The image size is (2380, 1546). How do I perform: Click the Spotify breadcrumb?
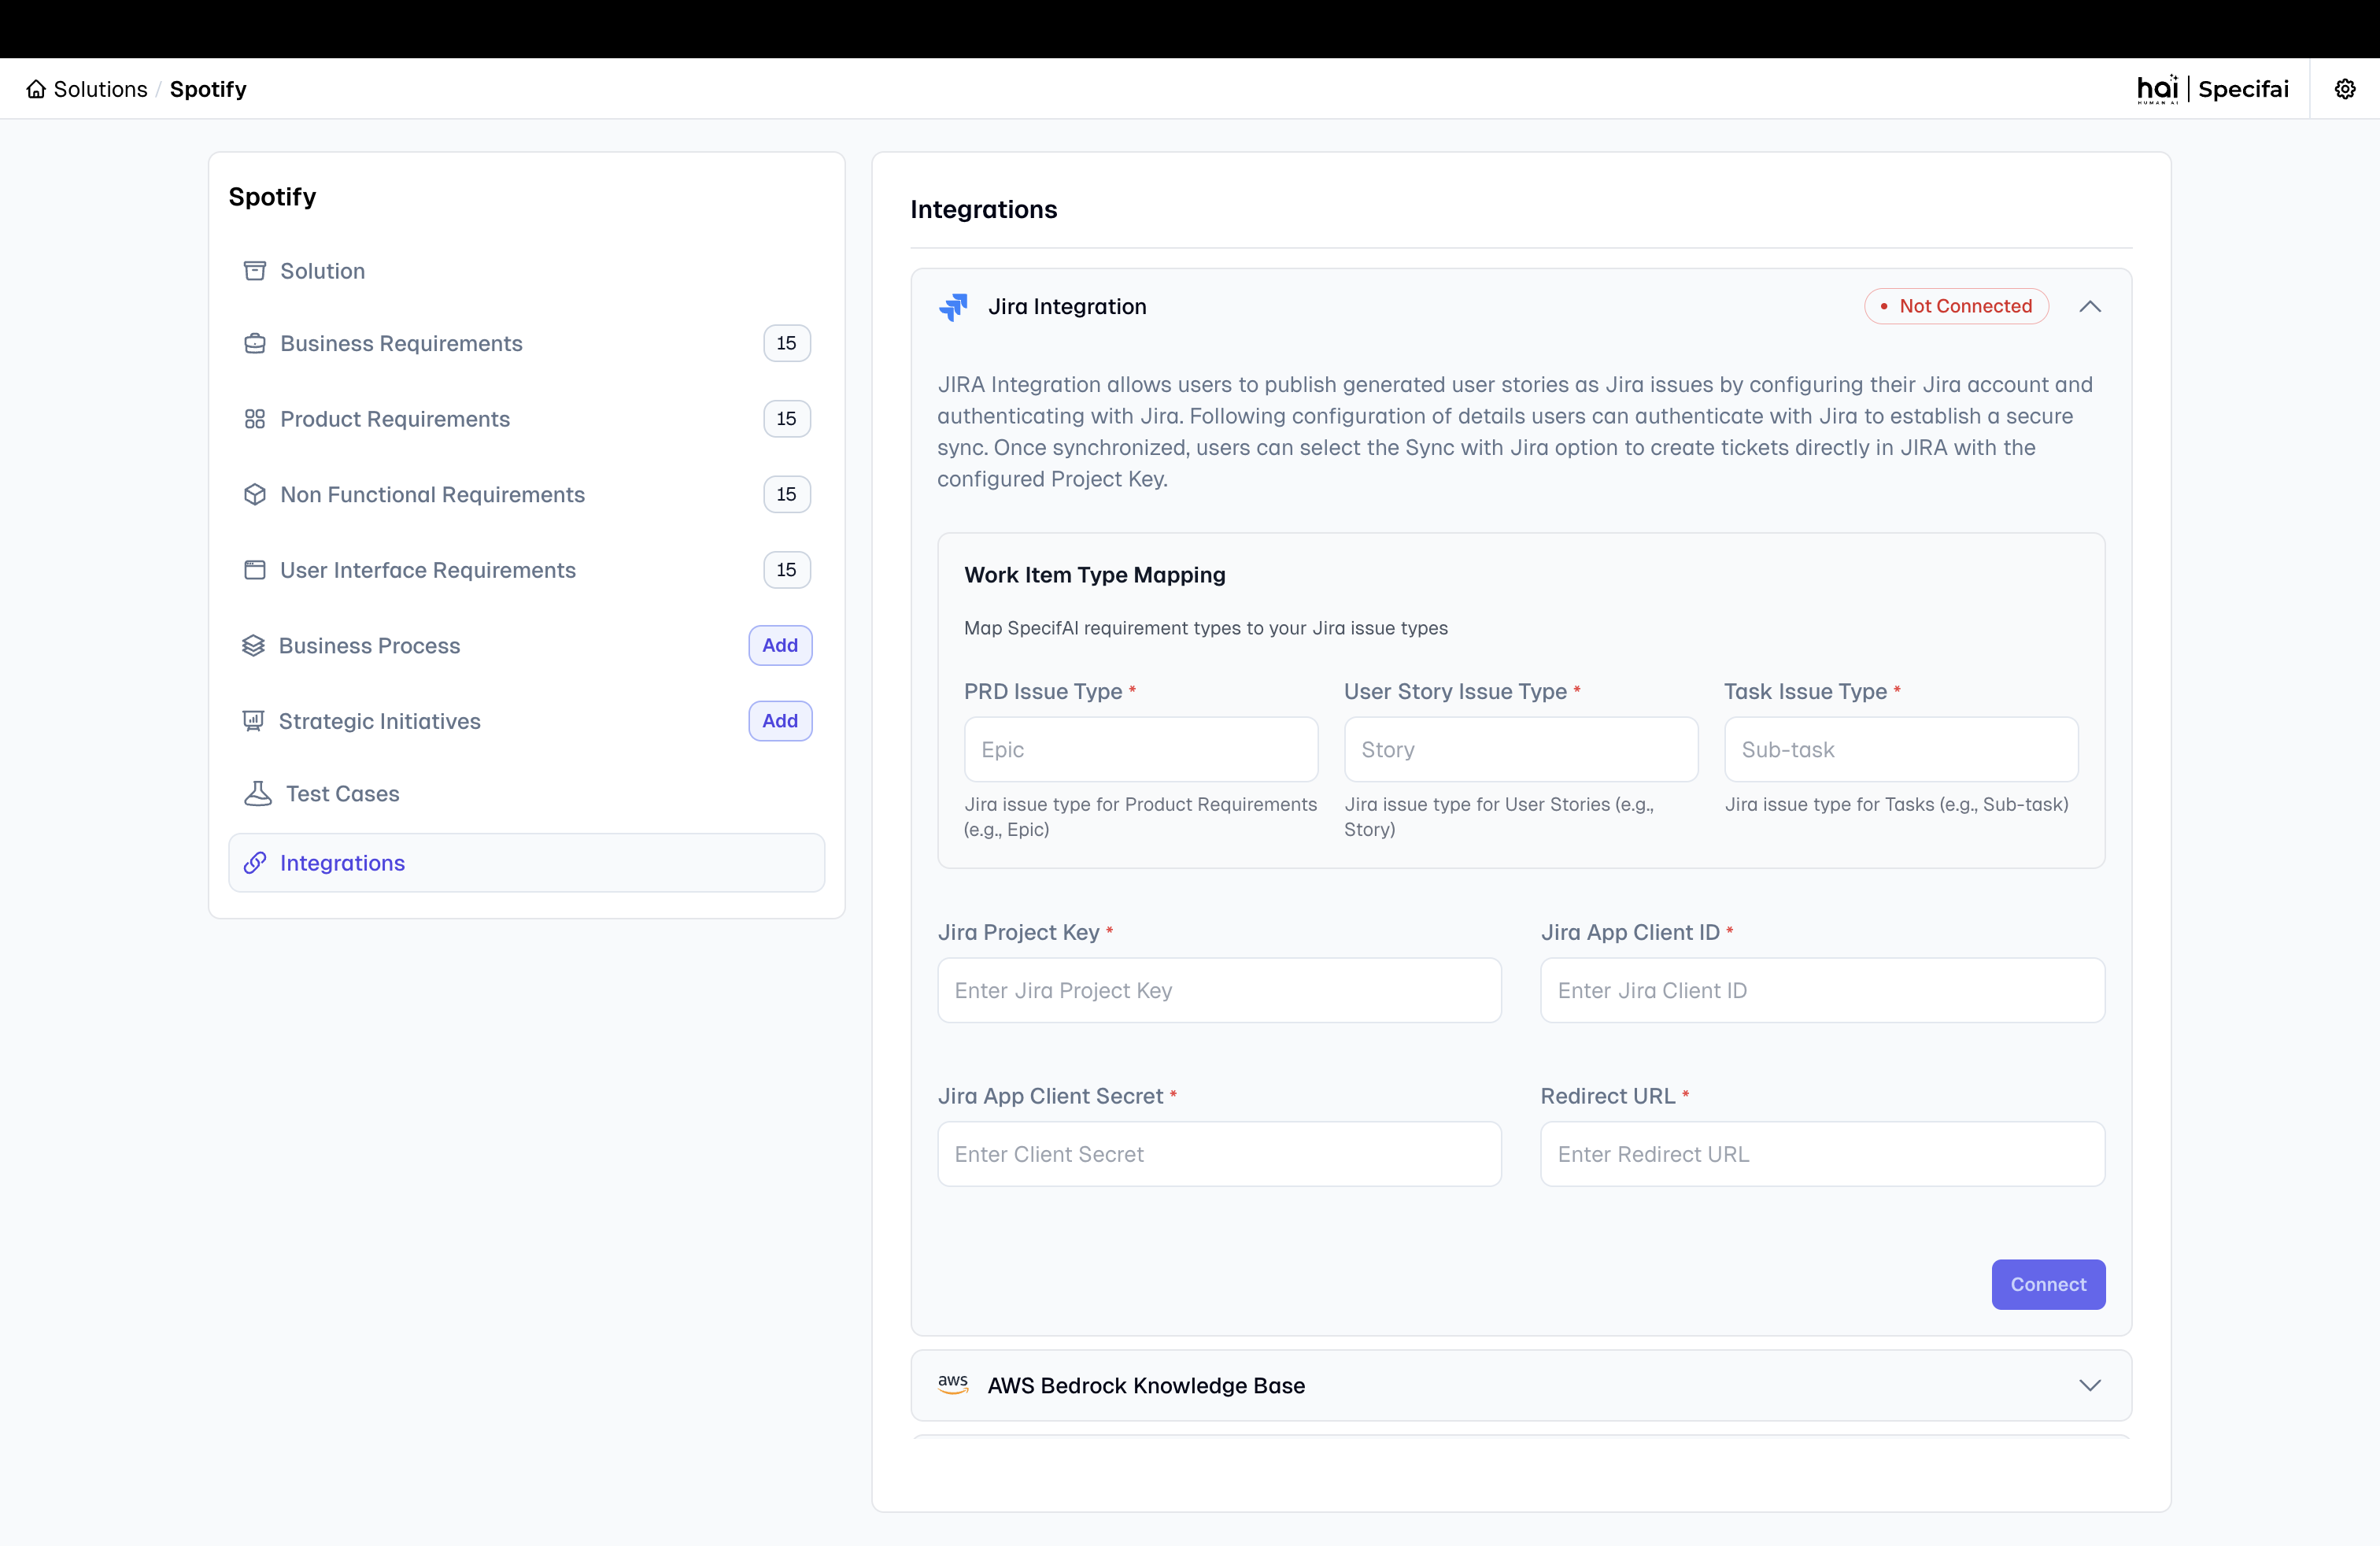[208, 89]
